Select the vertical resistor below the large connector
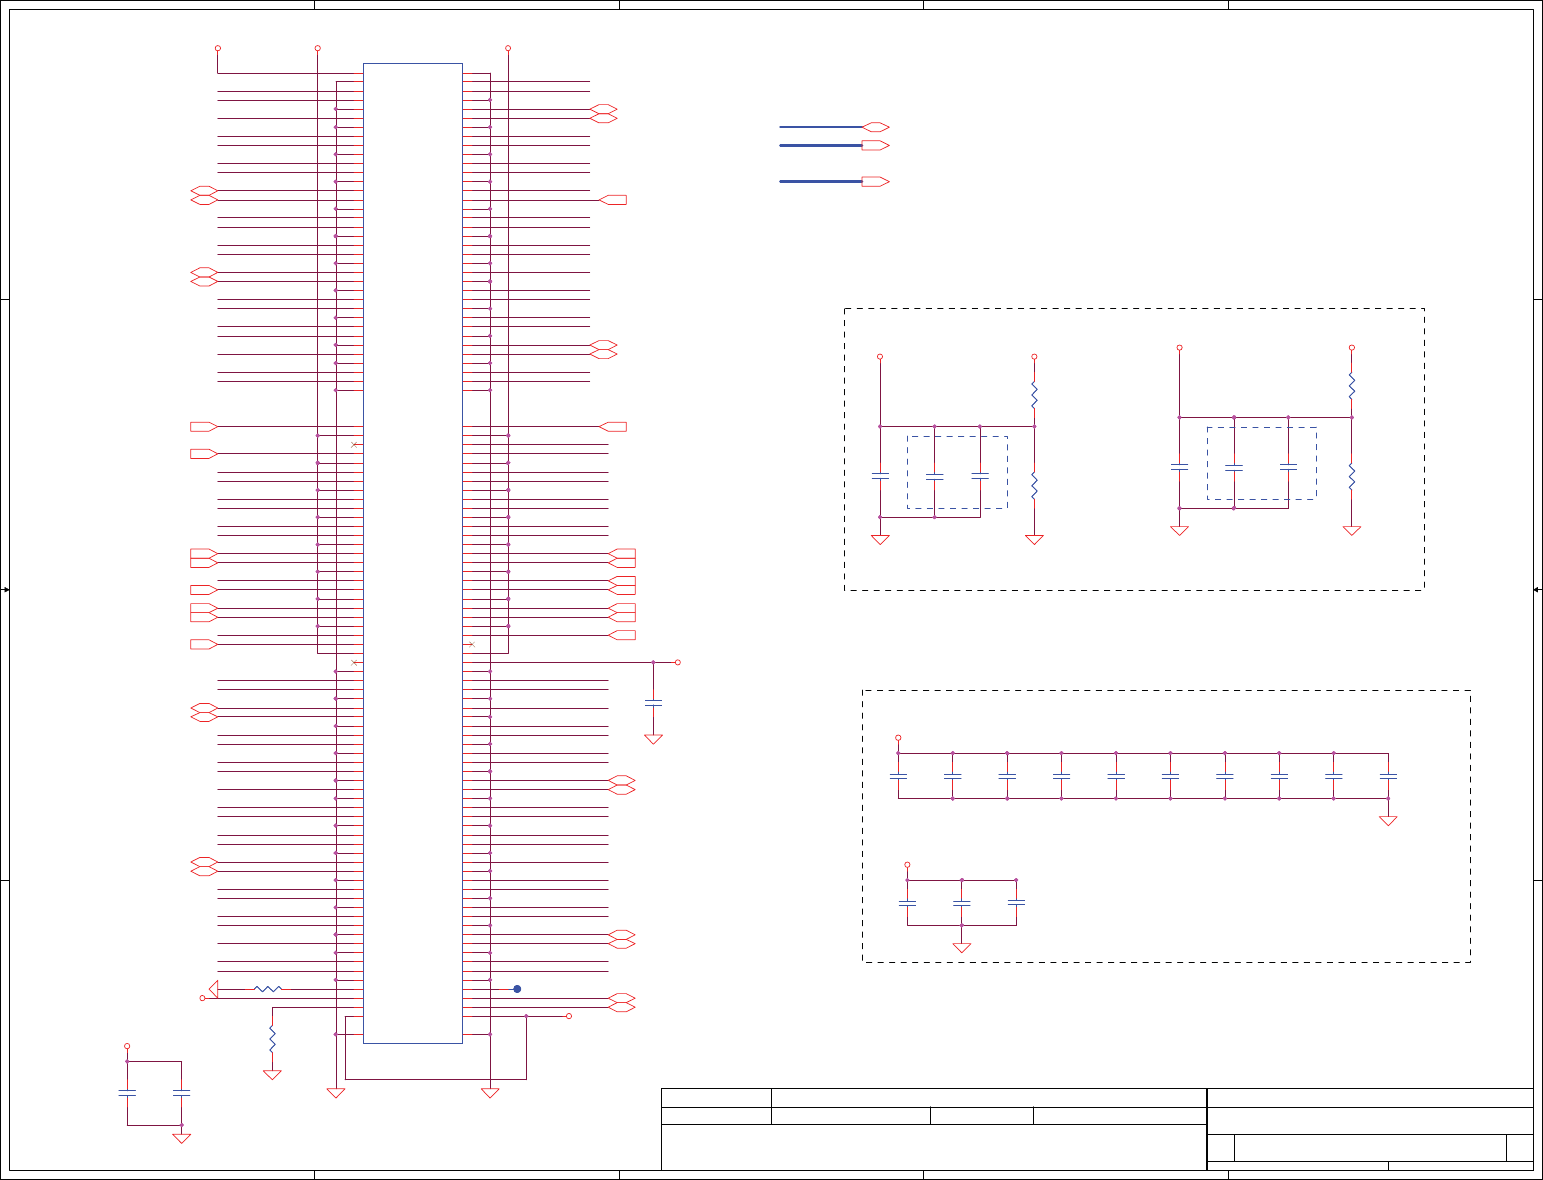The height and width of the screenshot is (1180, 1543). [272, 1038]
